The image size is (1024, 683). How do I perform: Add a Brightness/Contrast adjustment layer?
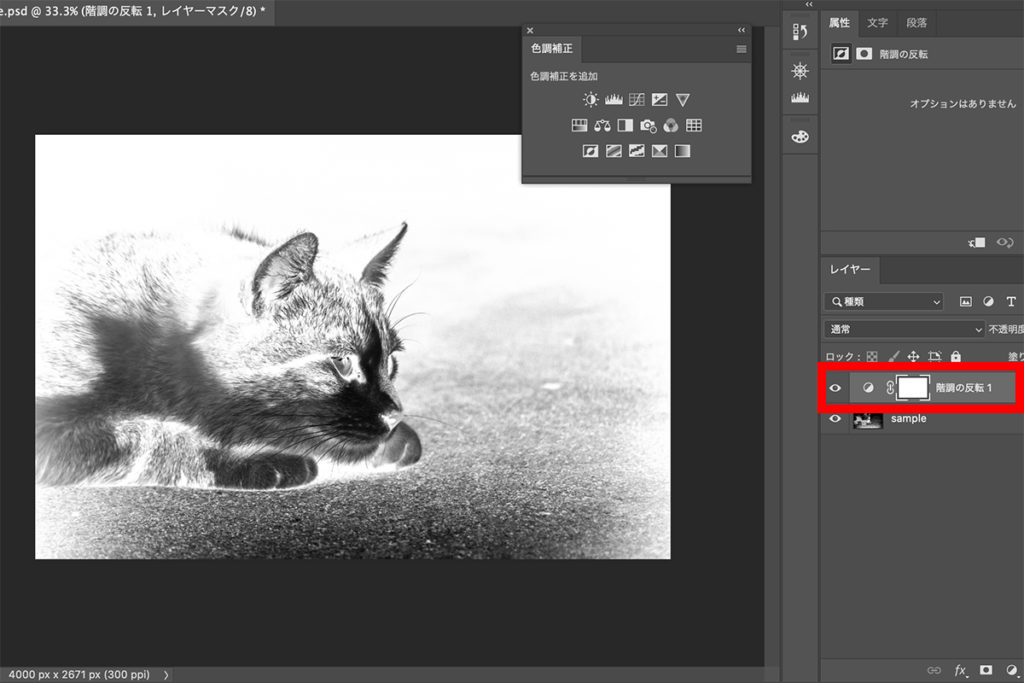tap(591, 99)
